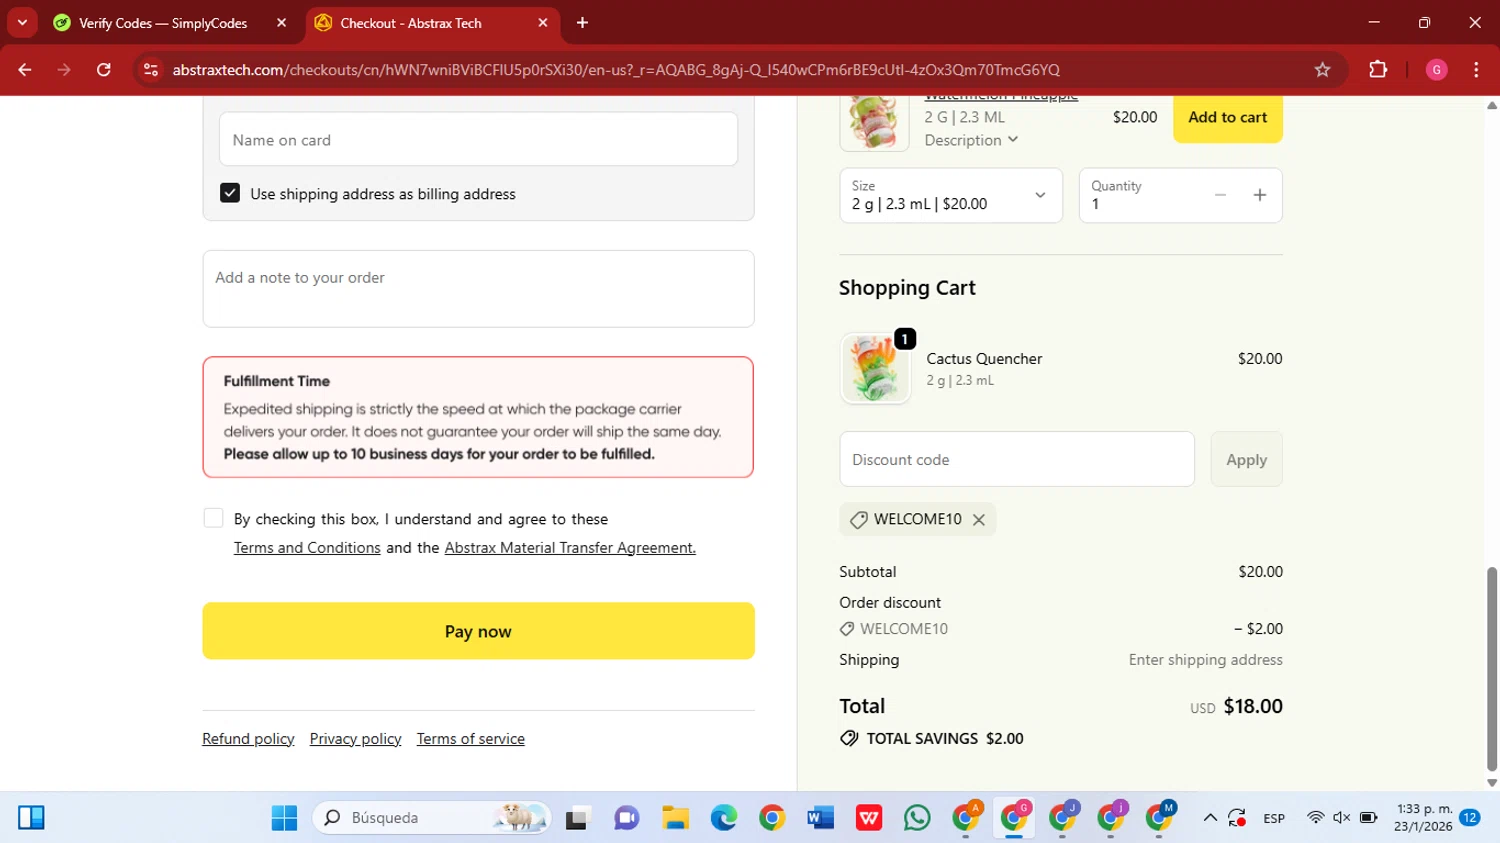Add suggested product to cart
This screenshot has width=1500, height=843.
click(1227, 117)
